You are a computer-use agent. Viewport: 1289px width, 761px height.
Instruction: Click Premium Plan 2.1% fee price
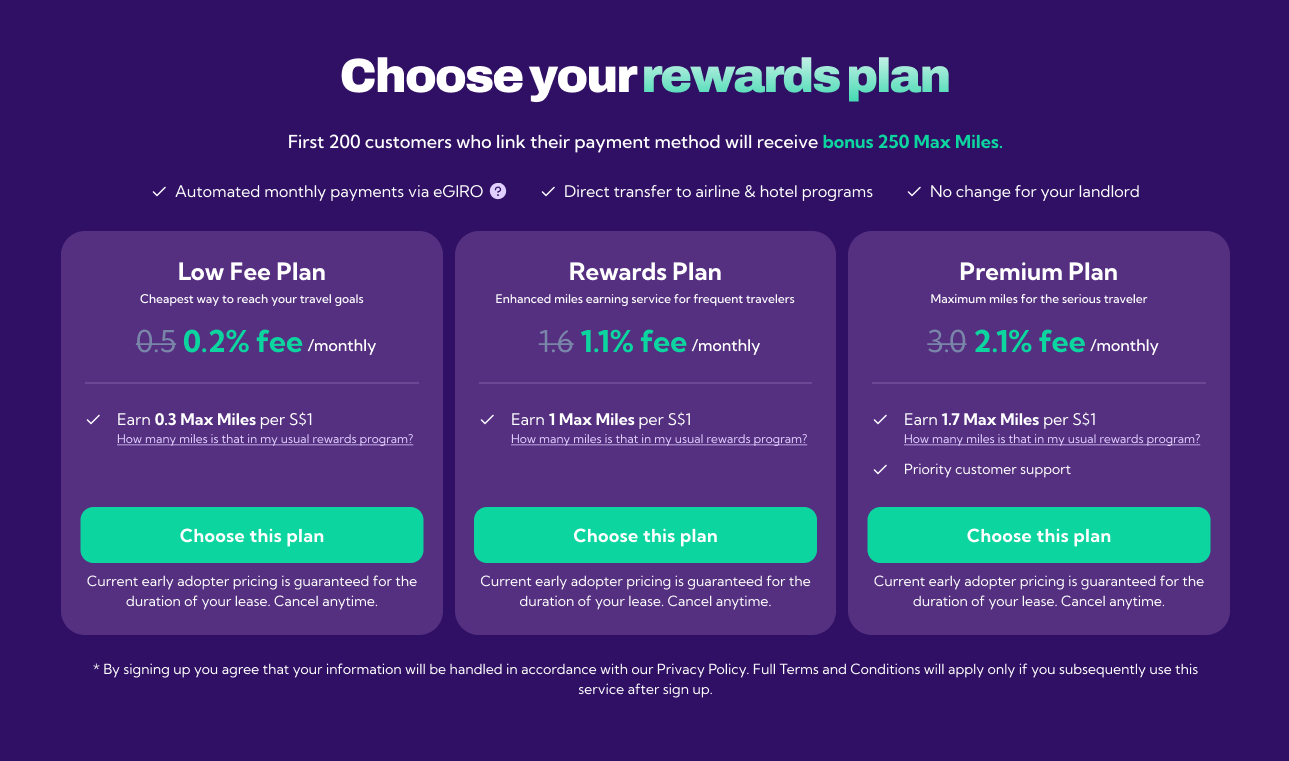coord(1029,342)
